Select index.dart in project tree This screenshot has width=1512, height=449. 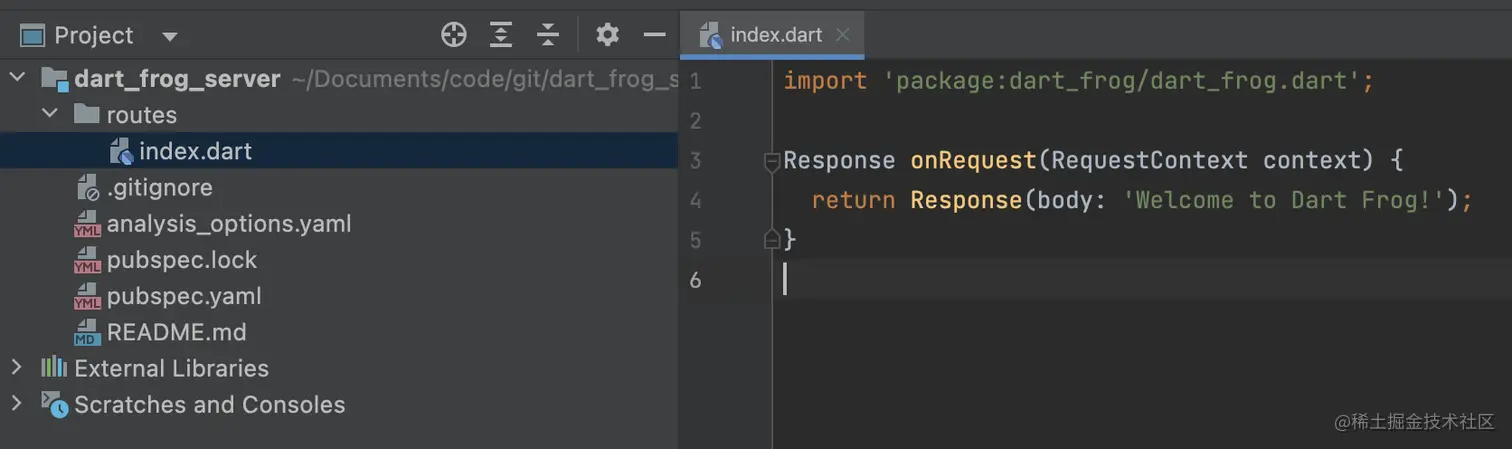[339, 151]
